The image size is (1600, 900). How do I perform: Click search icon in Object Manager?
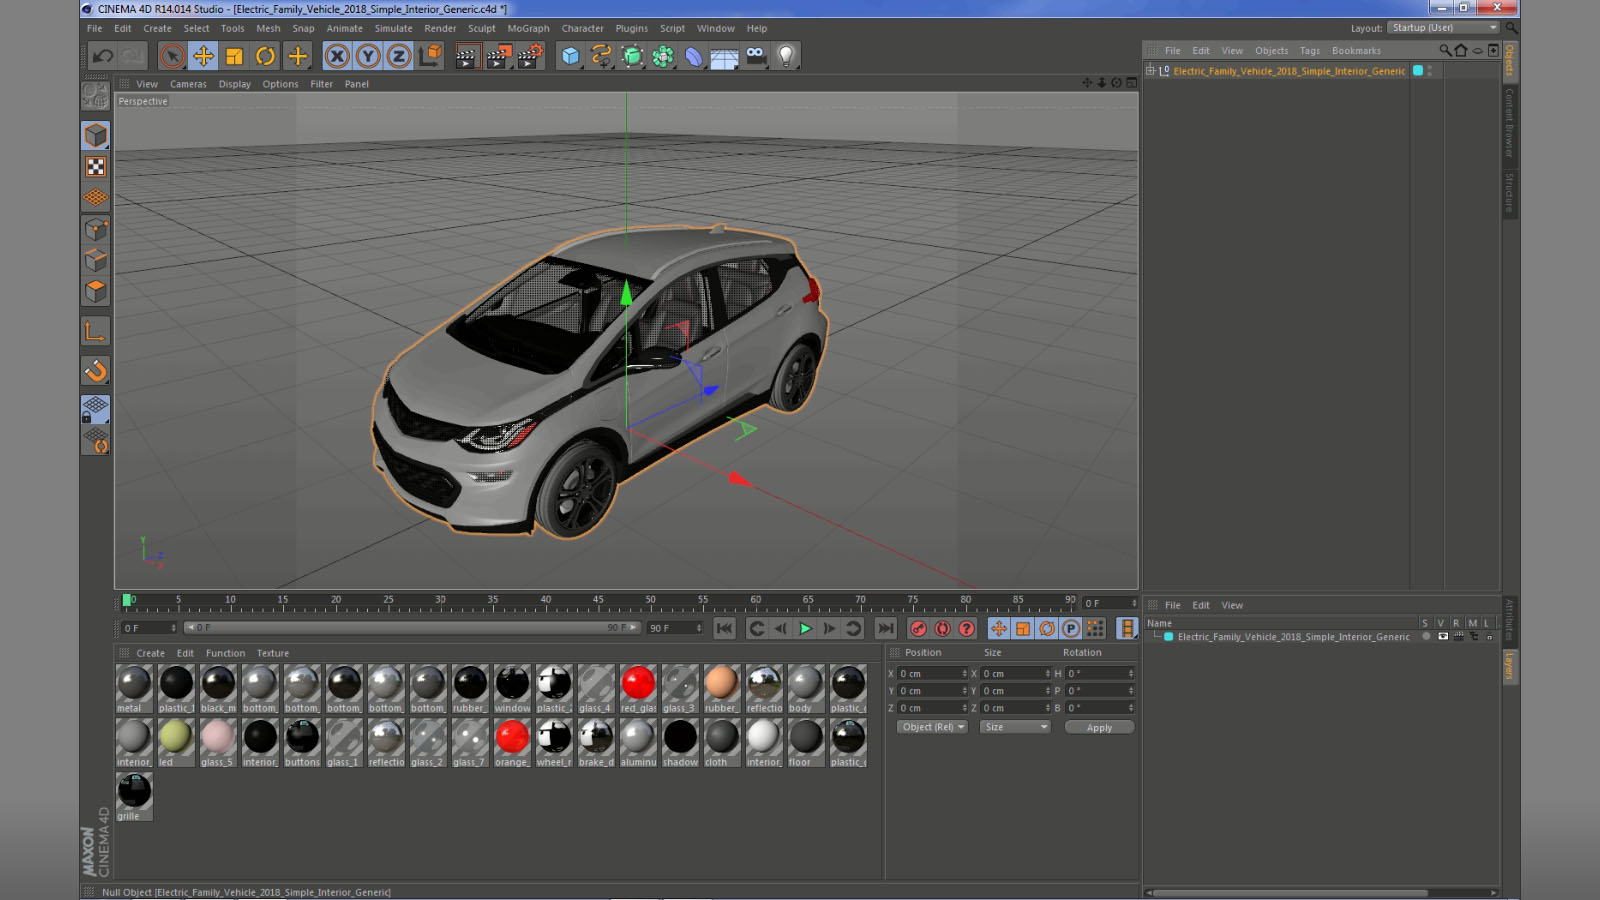1444,50
